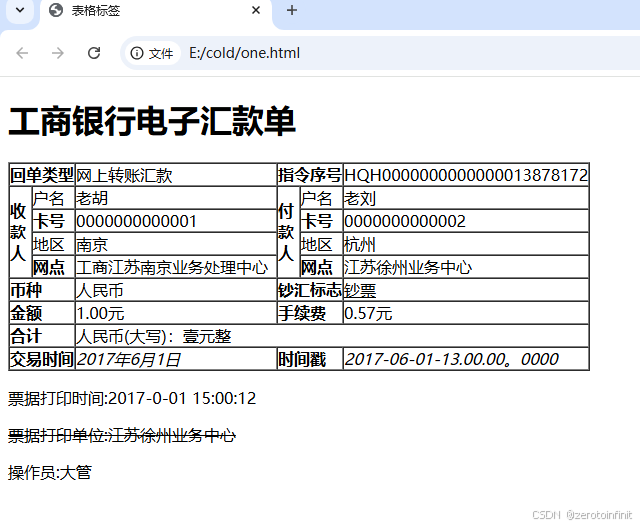Viewport: 640px width, 526px height.
Task: Select 人民币(大写)：壹元整 cell
Action: [332, 336]
